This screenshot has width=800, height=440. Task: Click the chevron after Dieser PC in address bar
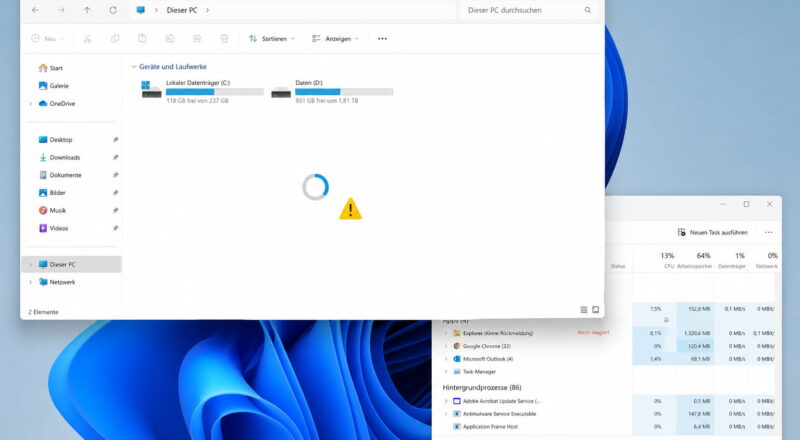(x=207, y=10)
